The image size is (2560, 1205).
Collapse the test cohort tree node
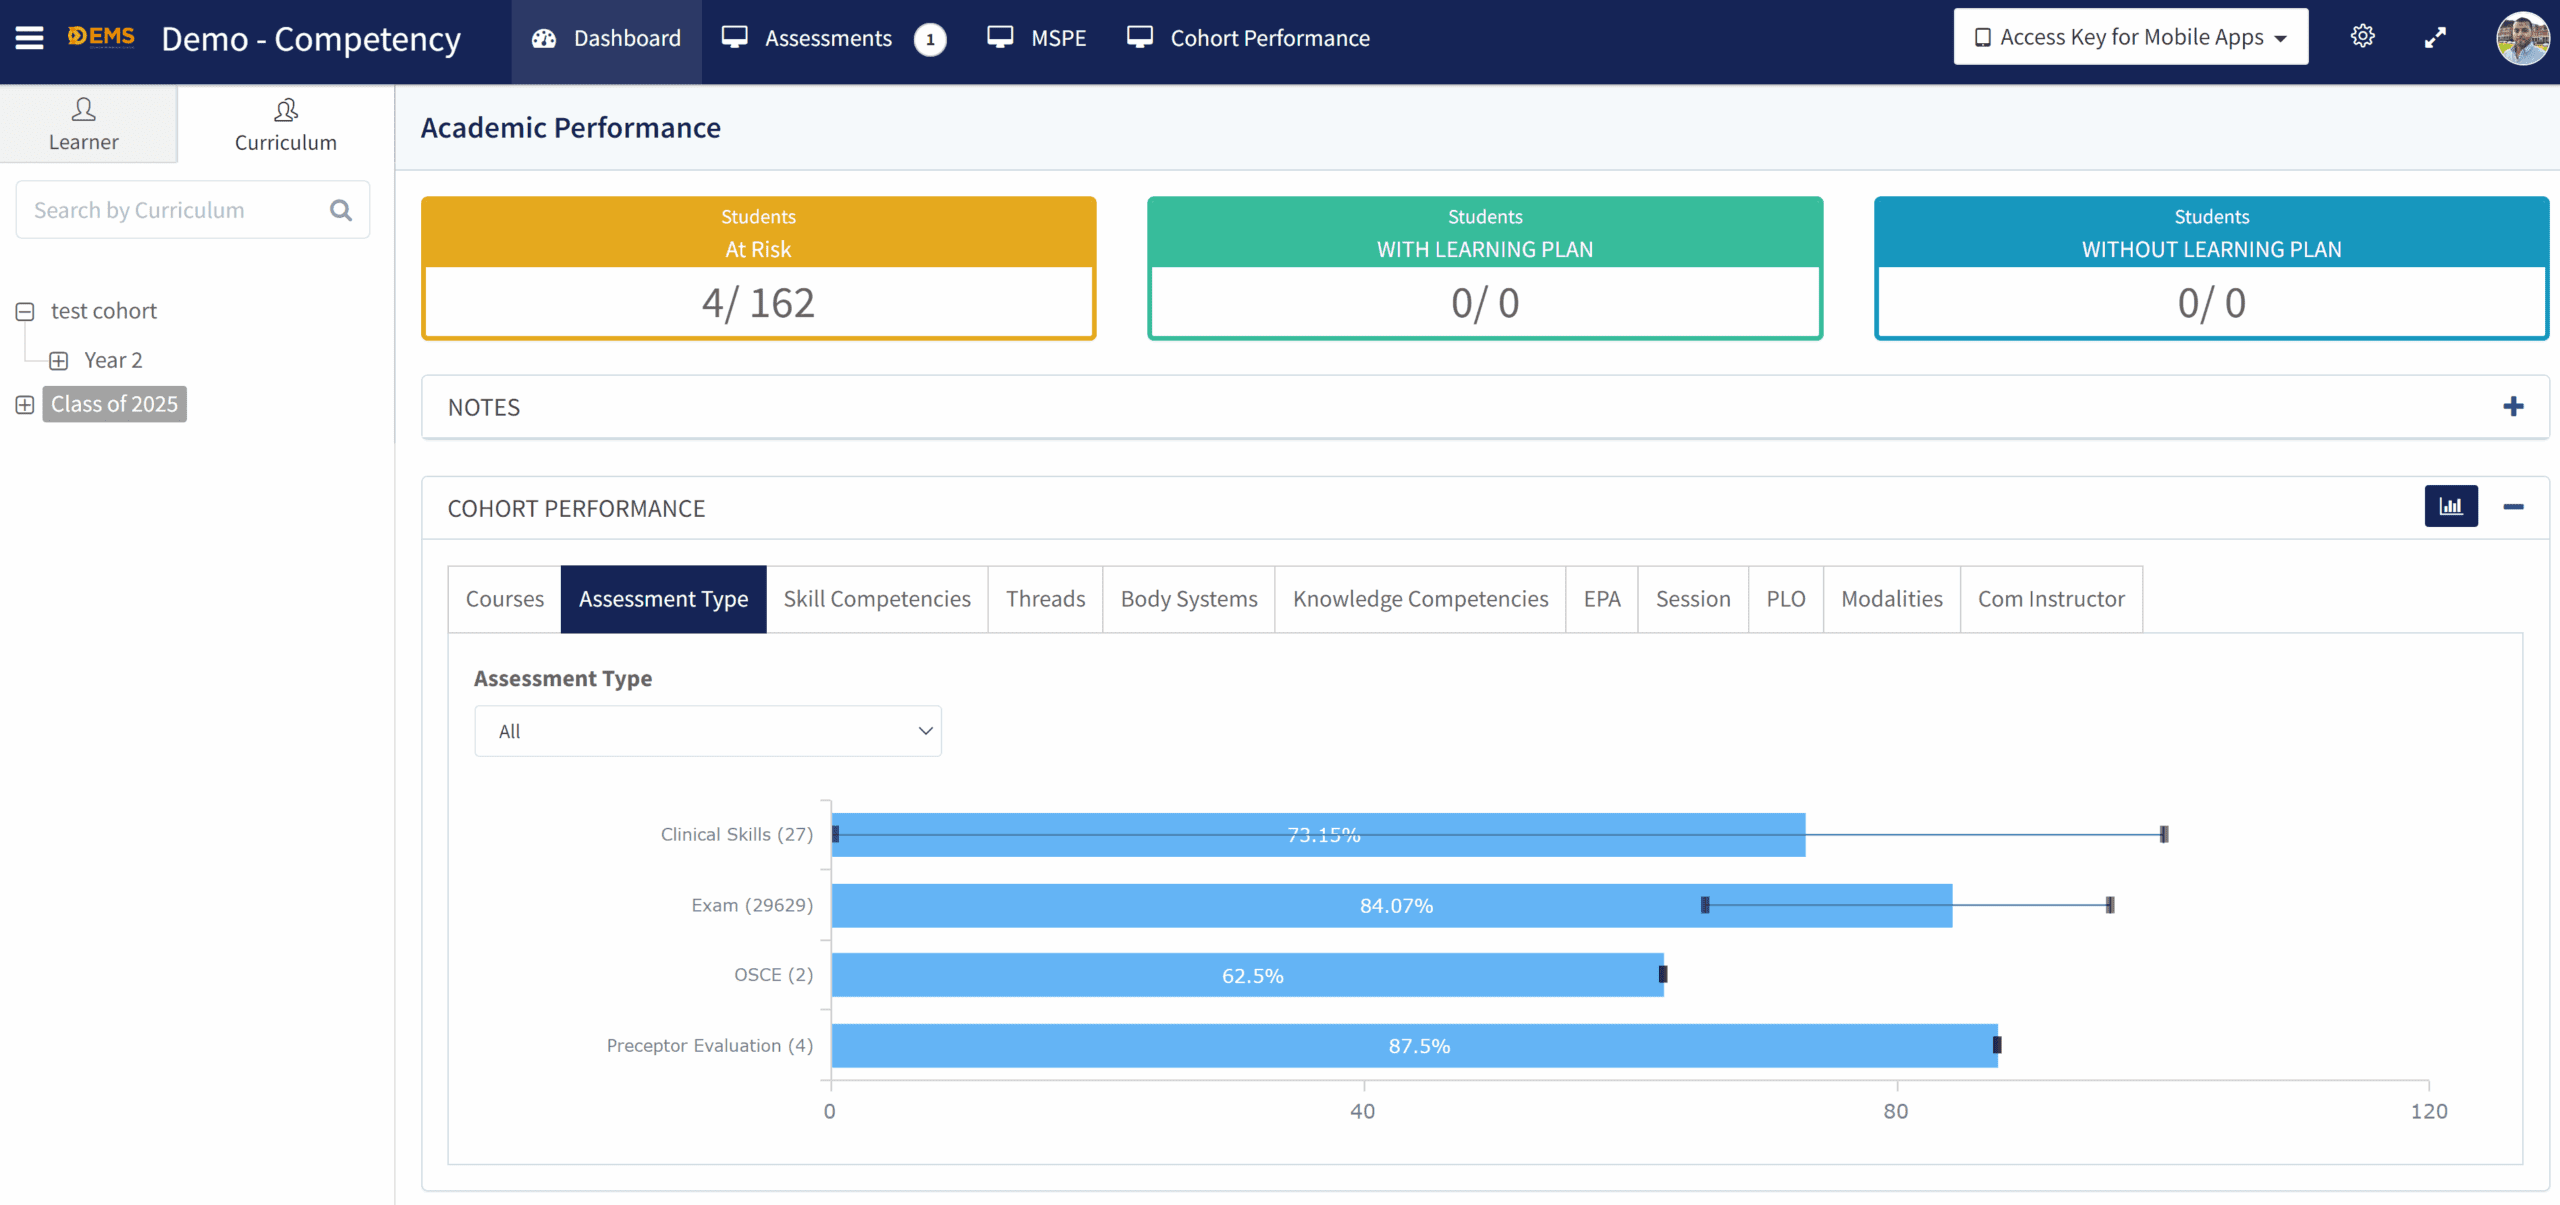(x=25, y=311)
